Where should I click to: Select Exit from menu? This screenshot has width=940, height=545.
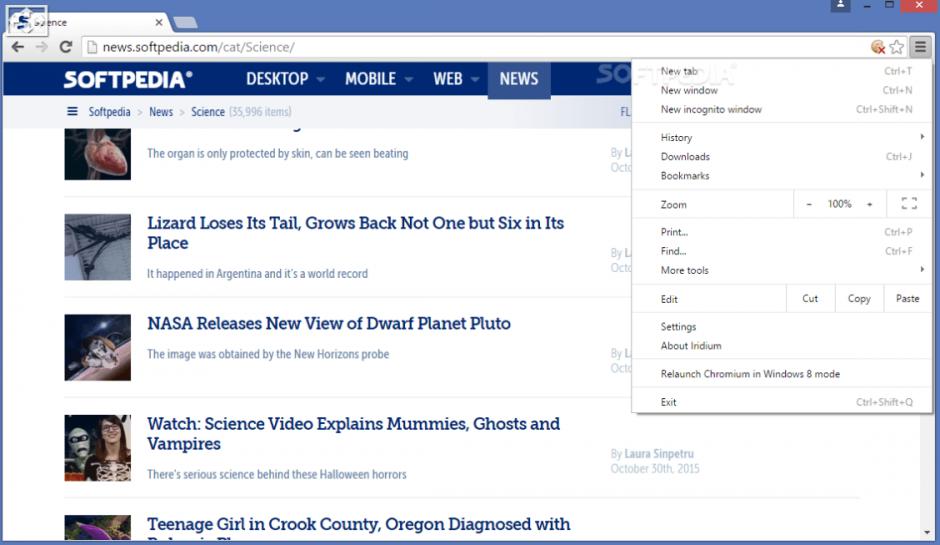click(x=782, y=402)
